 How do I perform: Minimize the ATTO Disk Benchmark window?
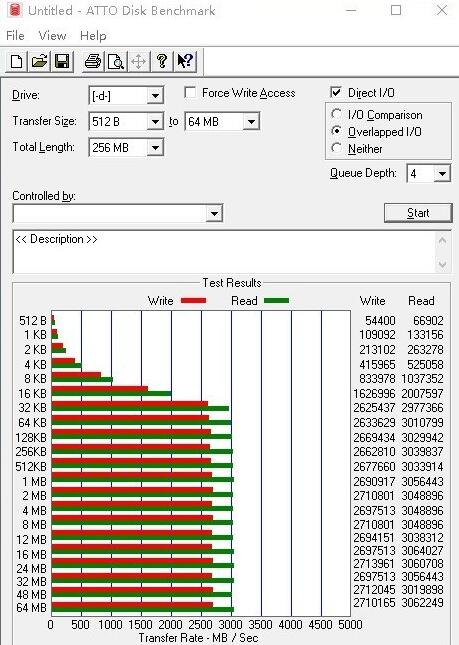tap(351, 10)
